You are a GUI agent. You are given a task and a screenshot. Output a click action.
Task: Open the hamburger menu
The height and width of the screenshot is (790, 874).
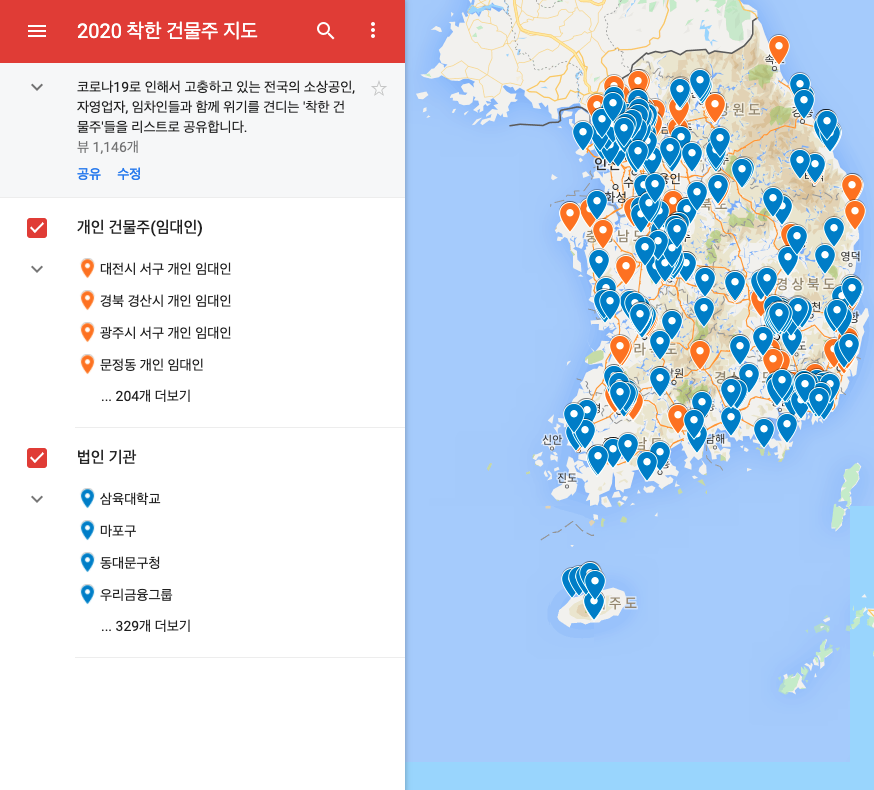point(37,31)
